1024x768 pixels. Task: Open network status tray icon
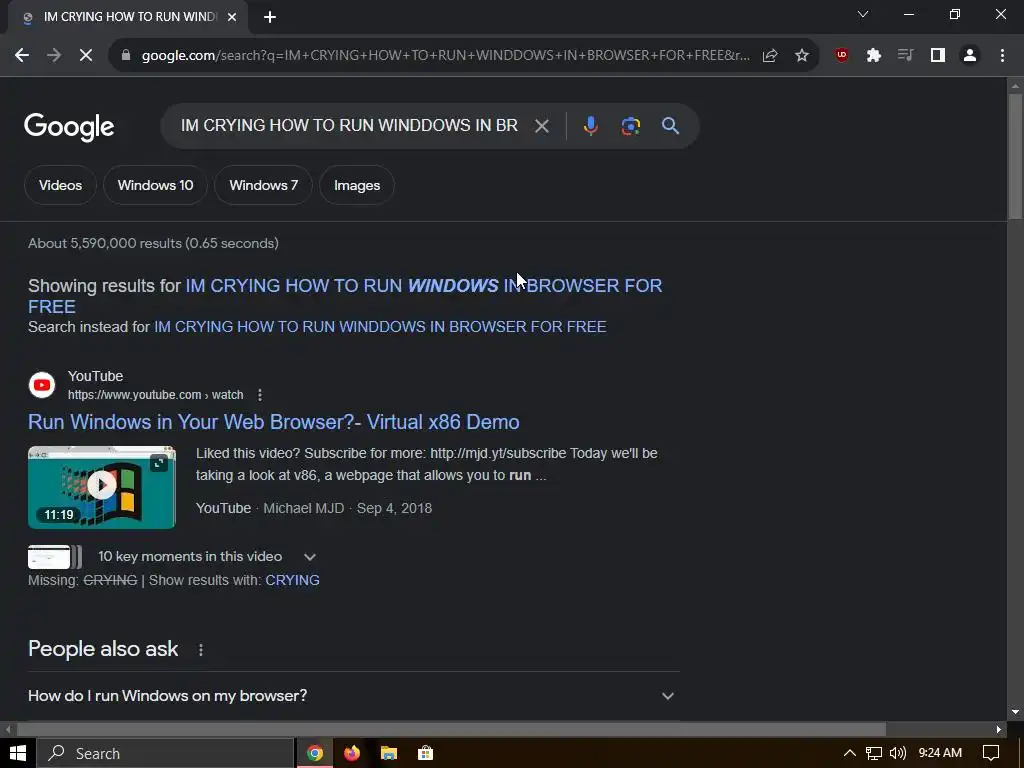(x=874, y=753)
